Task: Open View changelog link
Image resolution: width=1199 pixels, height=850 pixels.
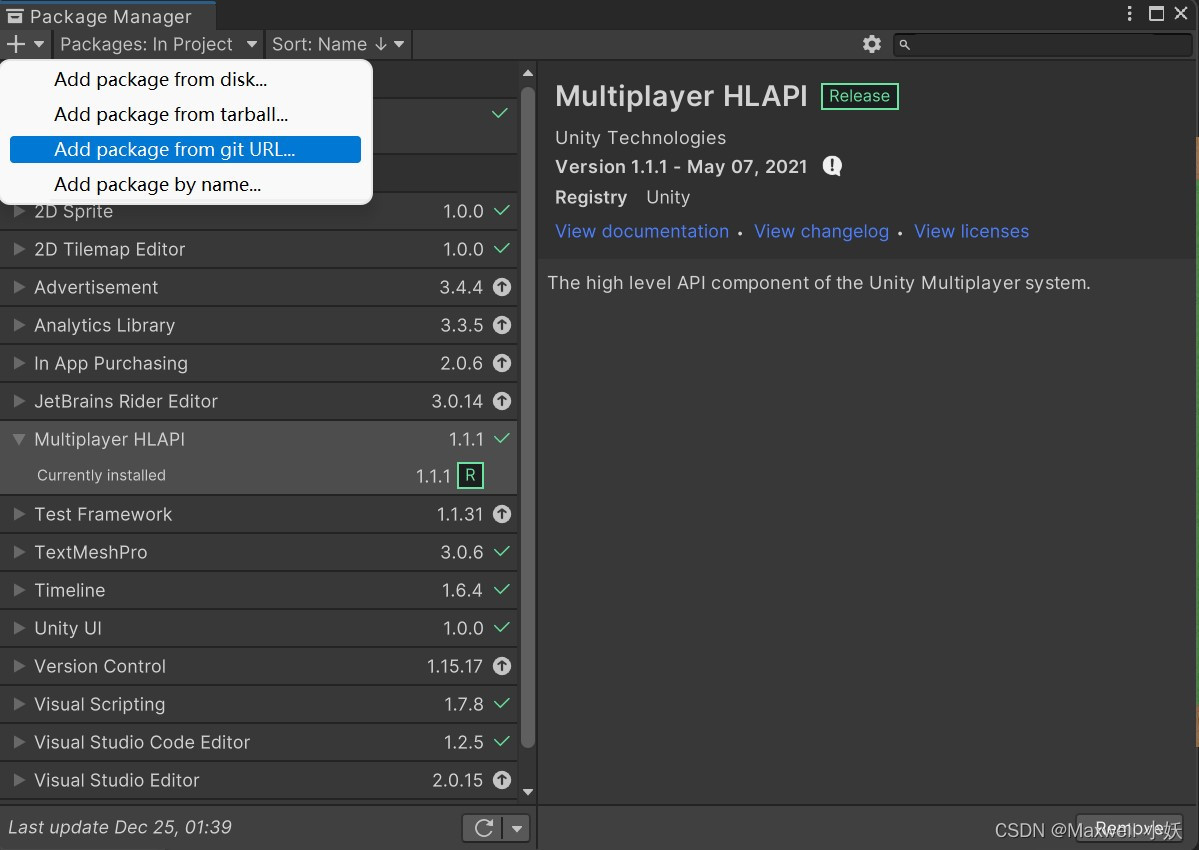Action: pos(821,232)
